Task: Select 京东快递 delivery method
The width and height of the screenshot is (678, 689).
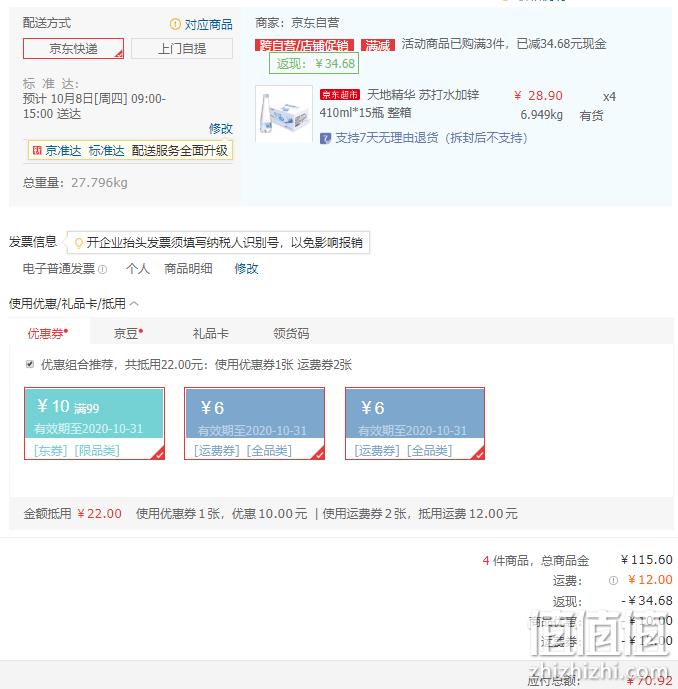Action: (x=73, y=48)
